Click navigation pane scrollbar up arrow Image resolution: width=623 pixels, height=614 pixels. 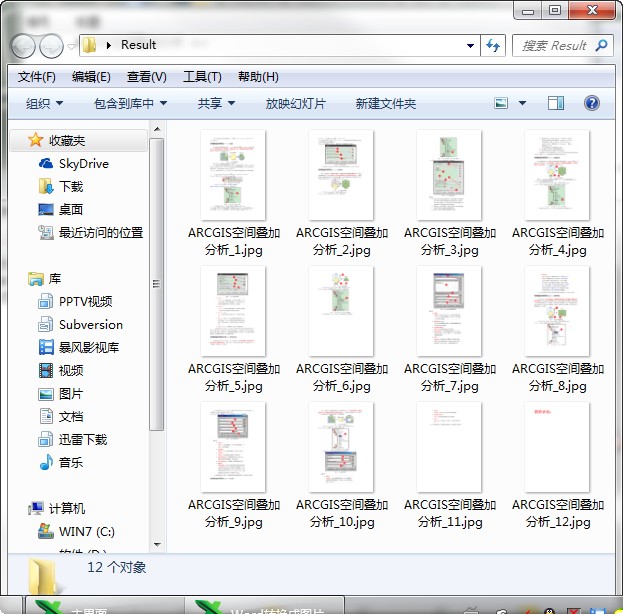click(157, 129)
